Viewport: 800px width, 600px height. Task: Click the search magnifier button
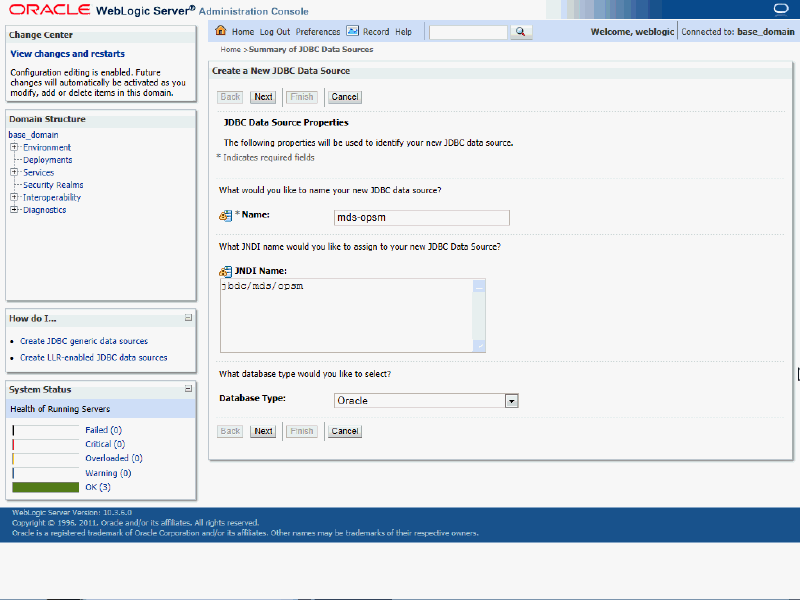tap(520, 32)
